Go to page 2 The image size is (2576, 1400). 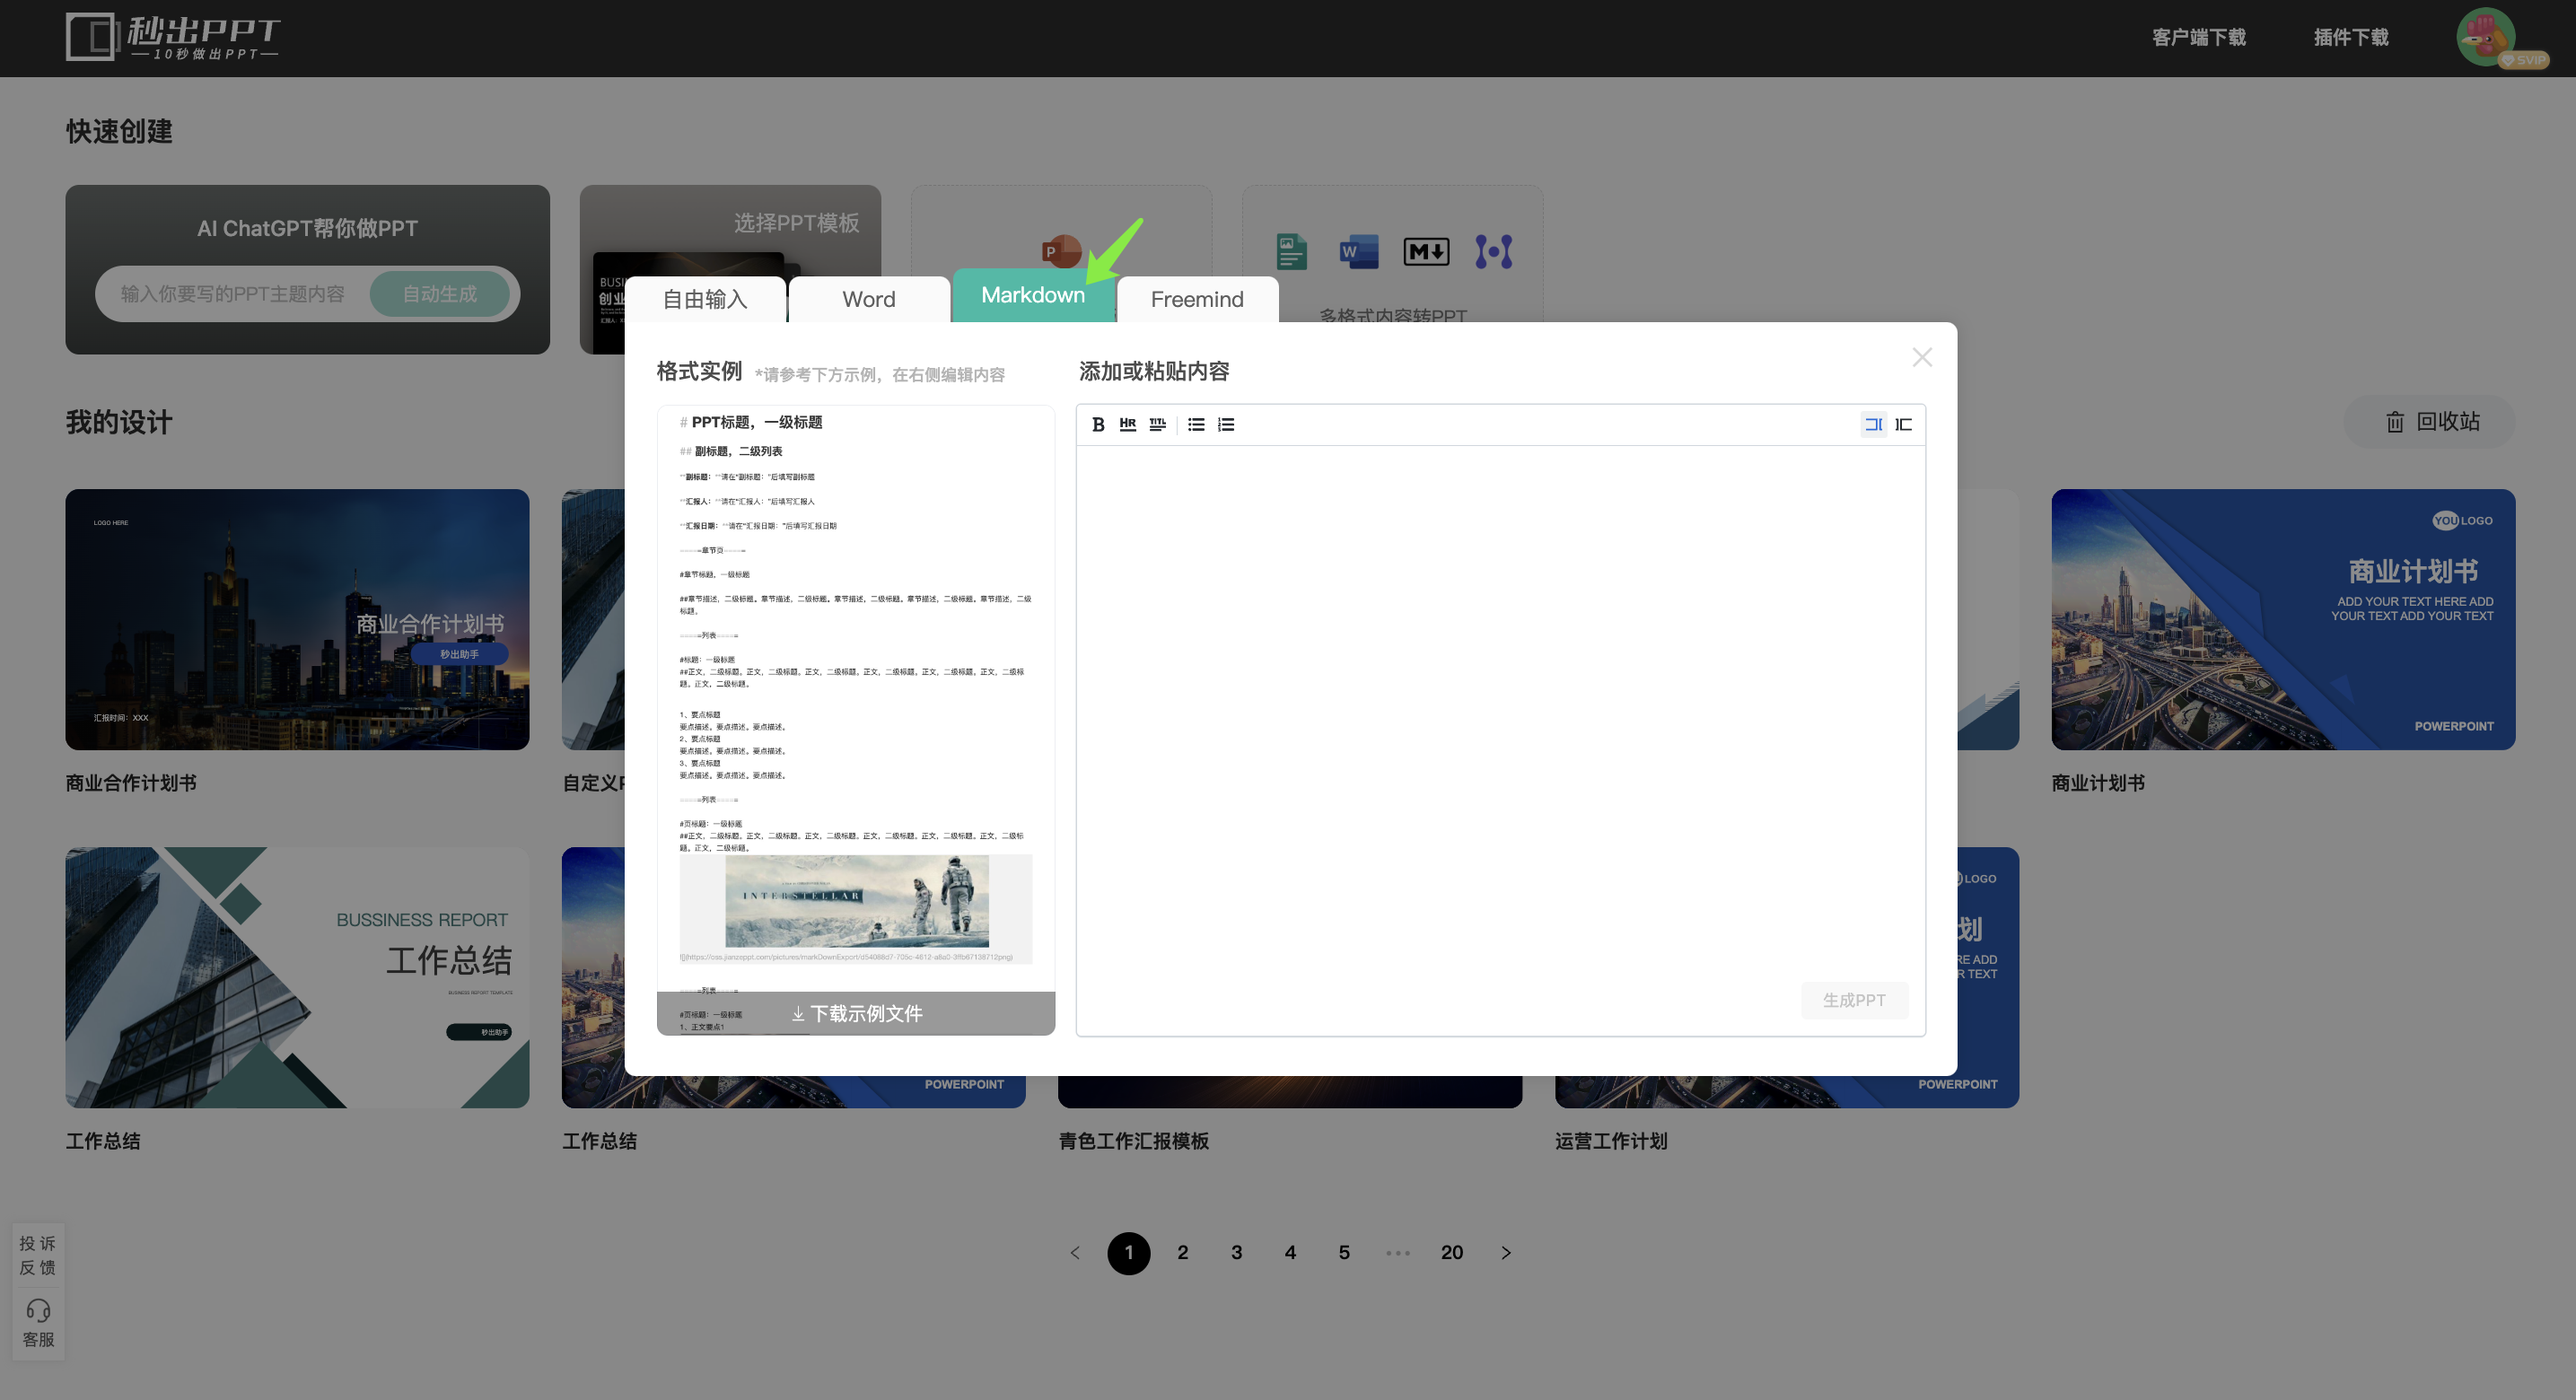(x=1183, y=1253)
